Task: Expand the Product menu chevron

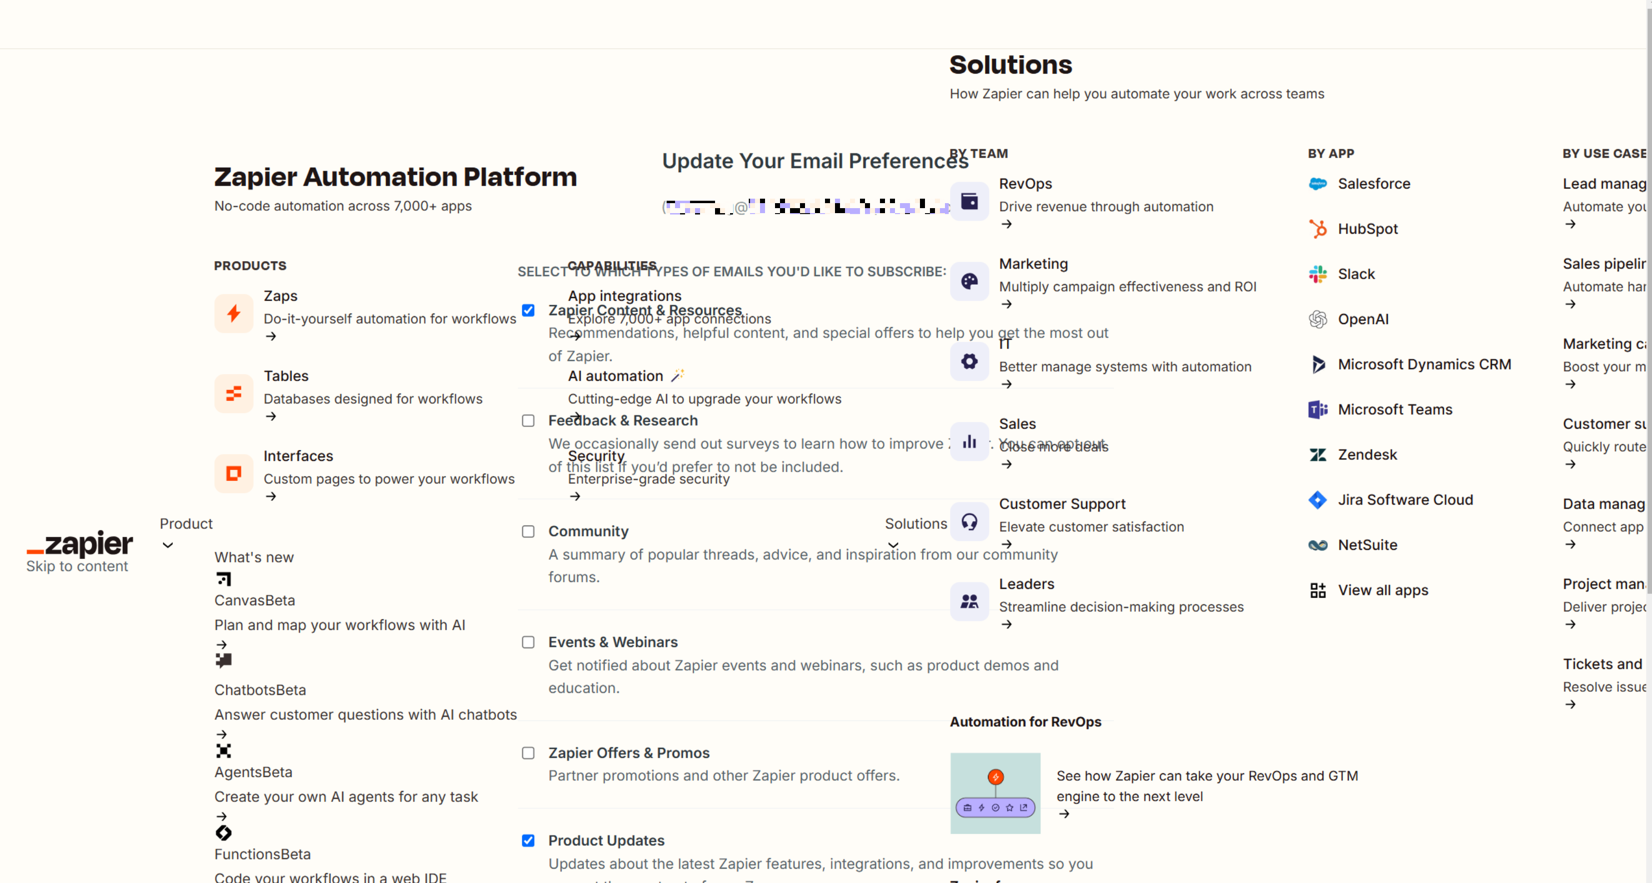Action: coord(168,546)
